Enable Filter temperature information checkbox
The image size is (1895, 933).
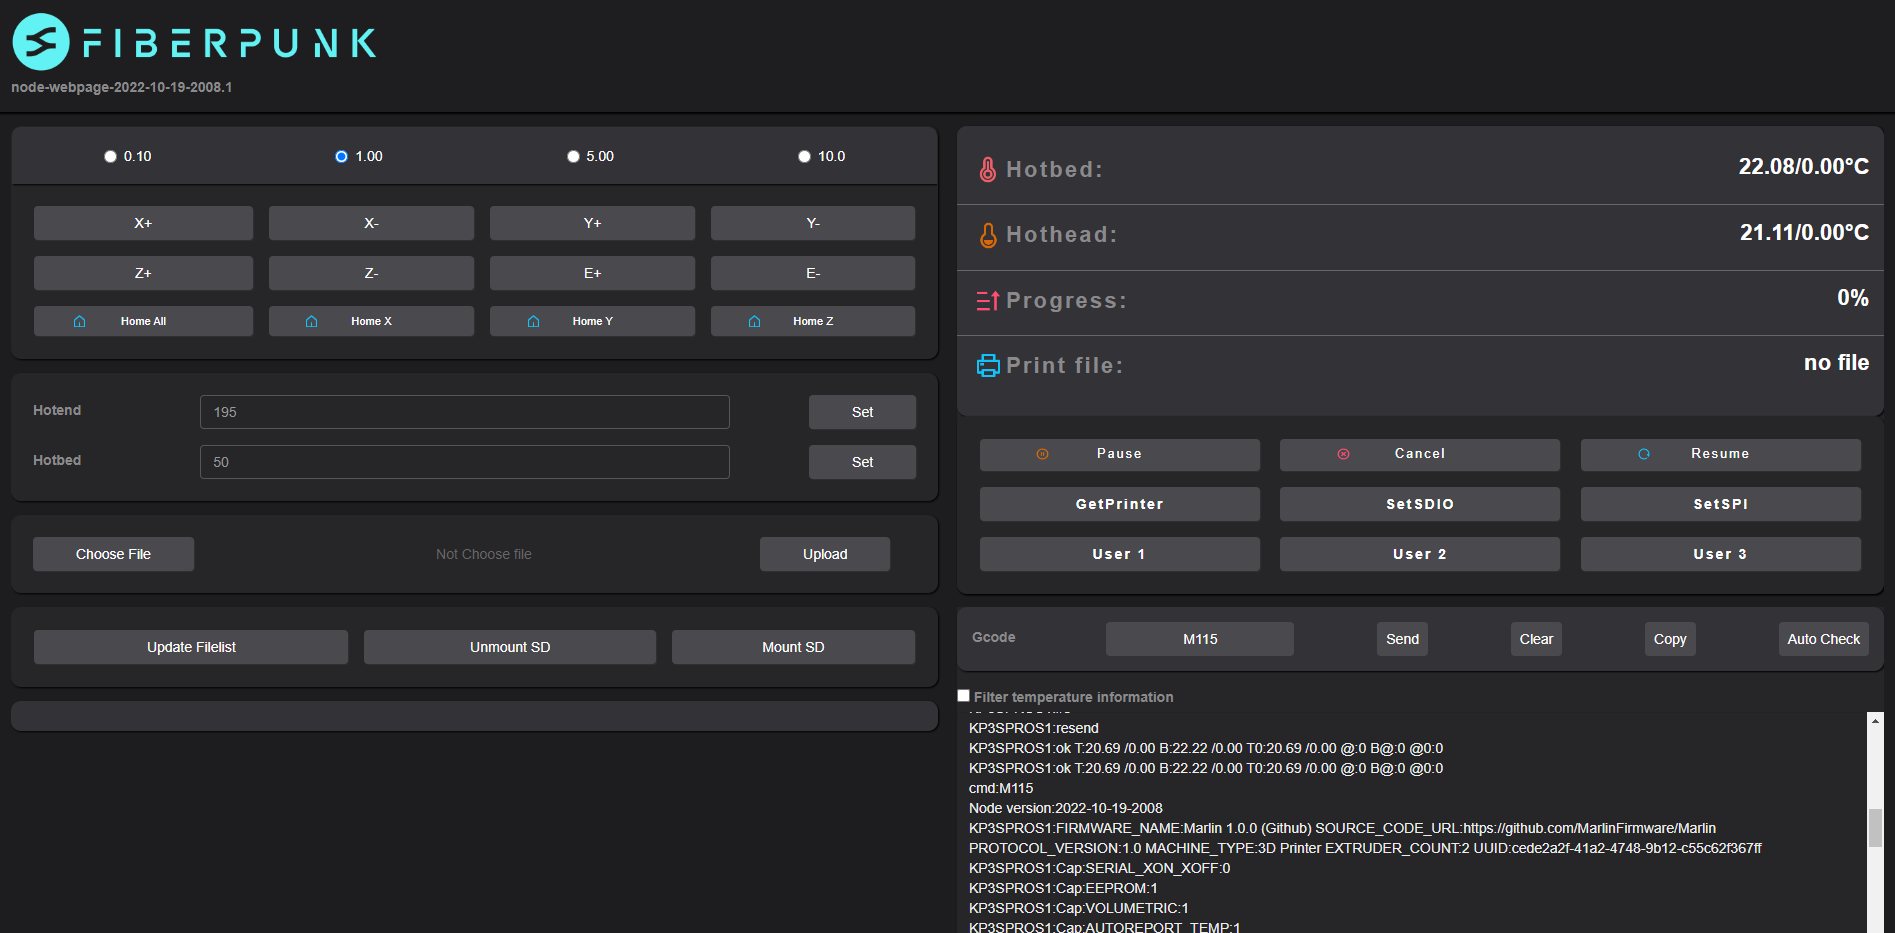click(964, 696)
